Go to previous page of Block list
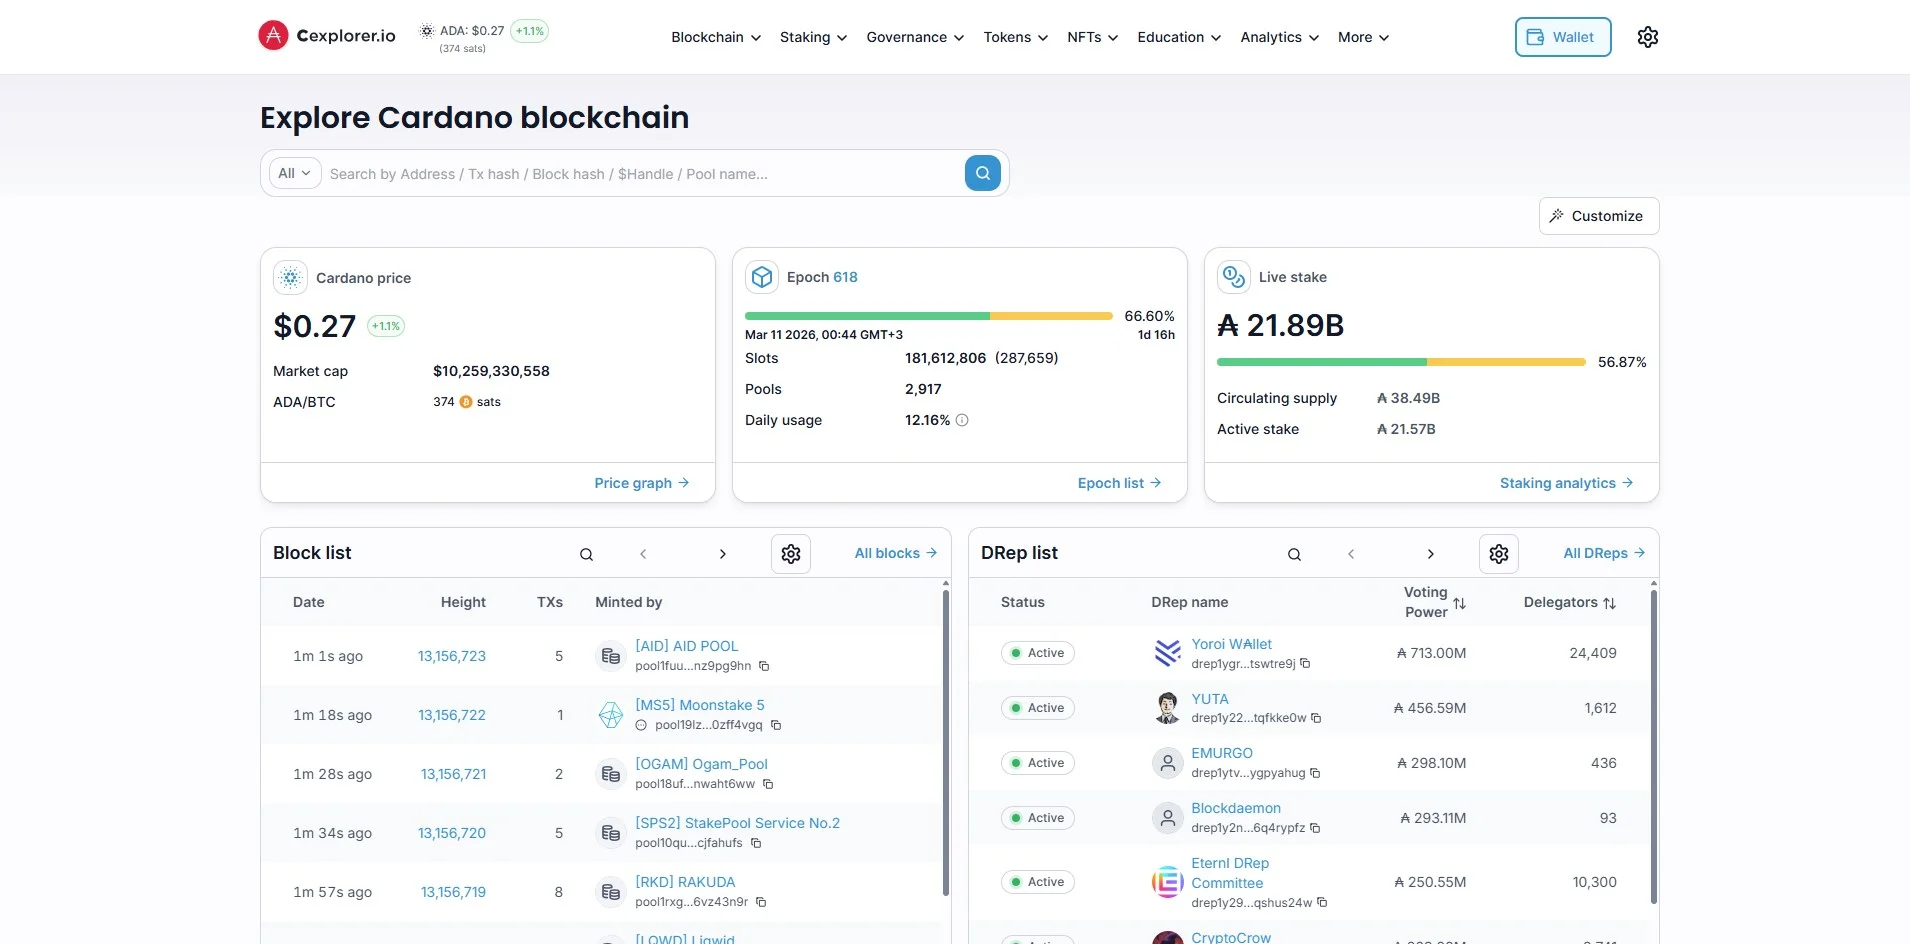Viewport: 1910px width, 944px height. 643,554
